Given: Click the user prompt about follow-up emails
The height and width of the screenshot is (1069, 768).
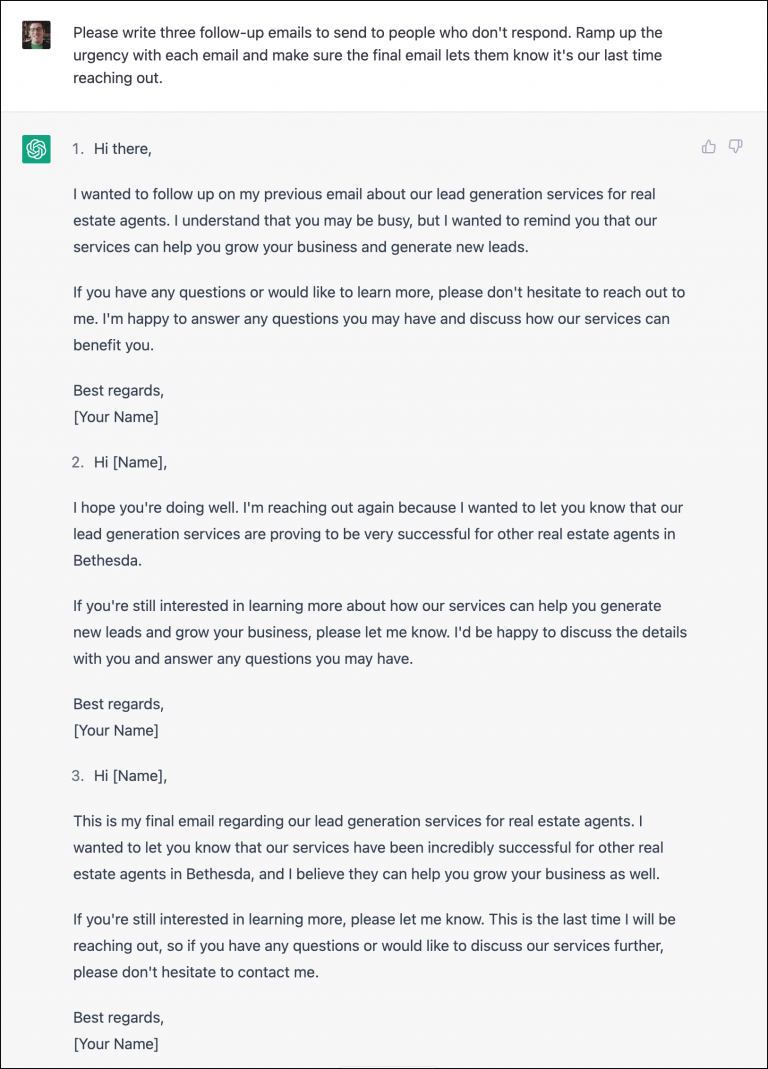Looking at the screenshot, I should coord(368,55).
